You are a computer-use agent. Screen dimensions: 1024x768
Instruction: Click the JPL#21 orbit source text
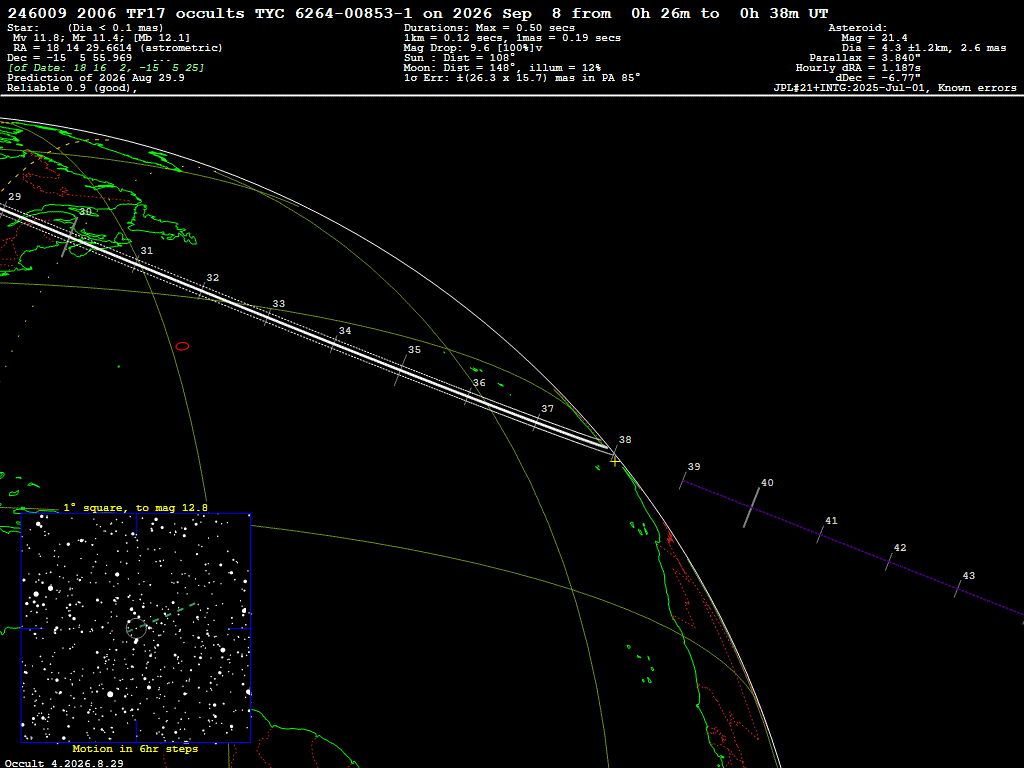tap(895, 88)
